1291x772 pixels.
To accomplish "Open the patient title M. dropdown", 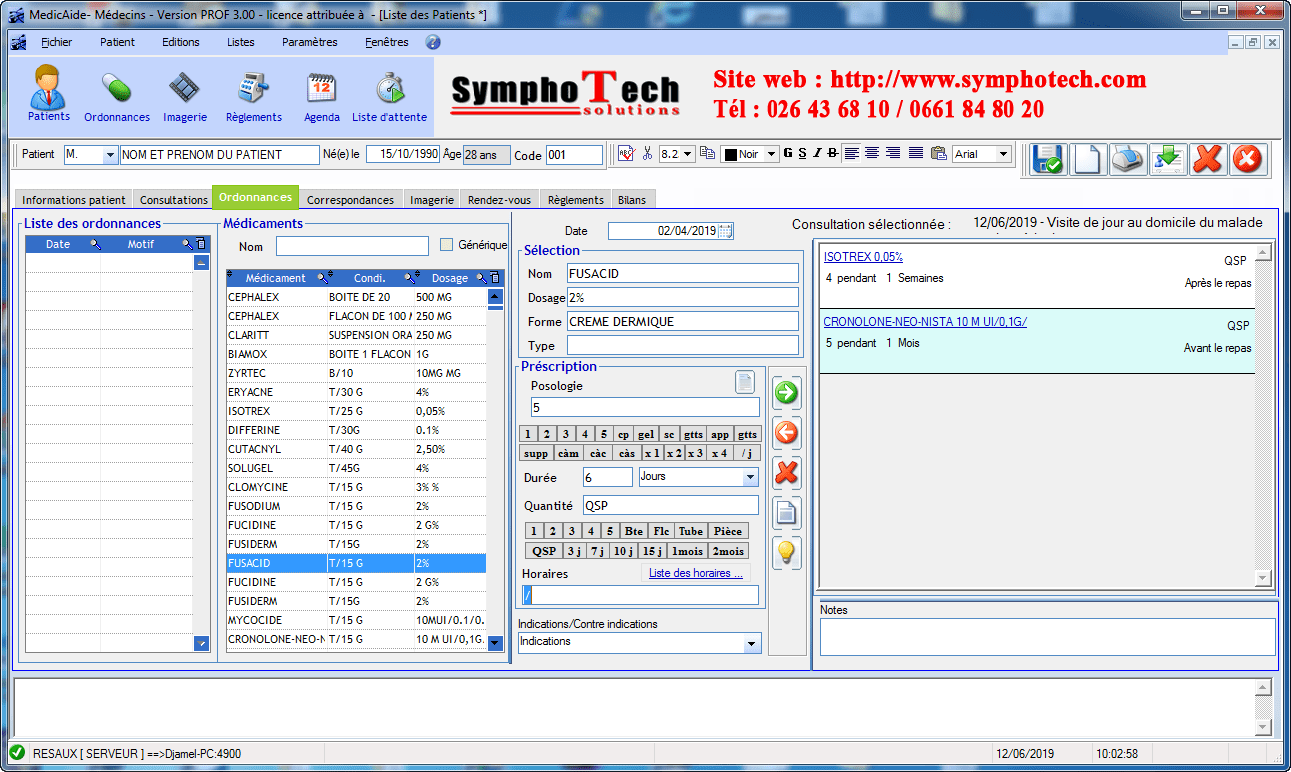I will tap(109, 155).
